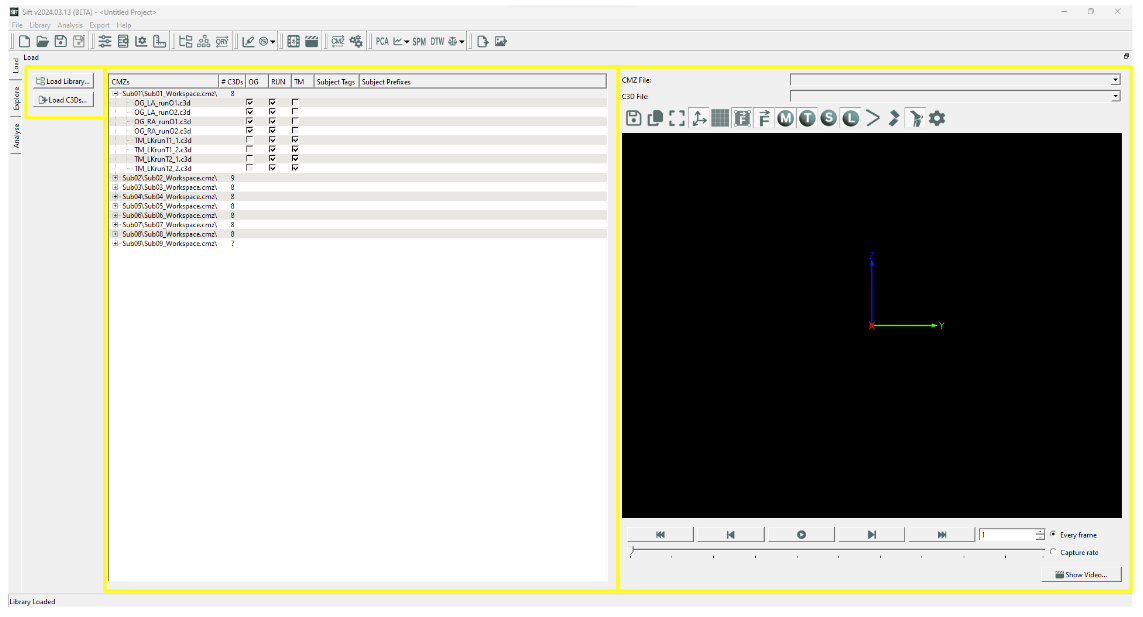The height and width of the screenshot is (617, 1143).
Task: Open the Library menu
Action: [40, 25]
